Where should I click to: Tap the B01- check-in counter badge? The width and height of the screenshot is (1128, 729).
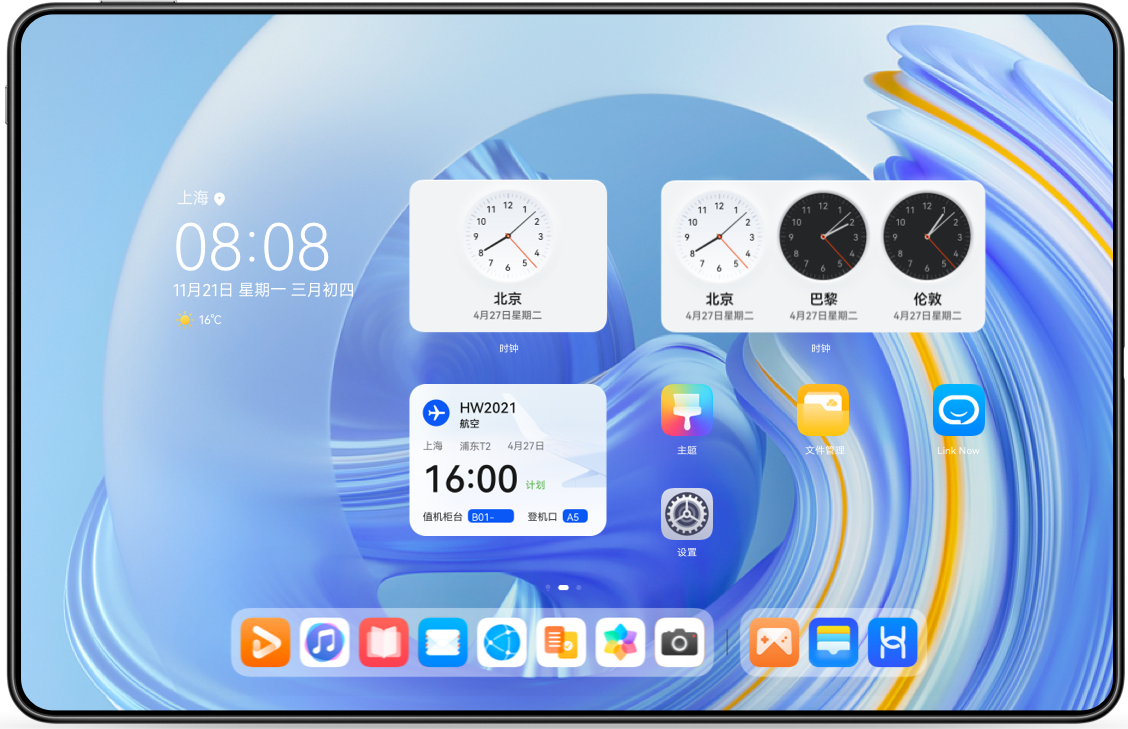pyautogui.click(x=491, y=517)
